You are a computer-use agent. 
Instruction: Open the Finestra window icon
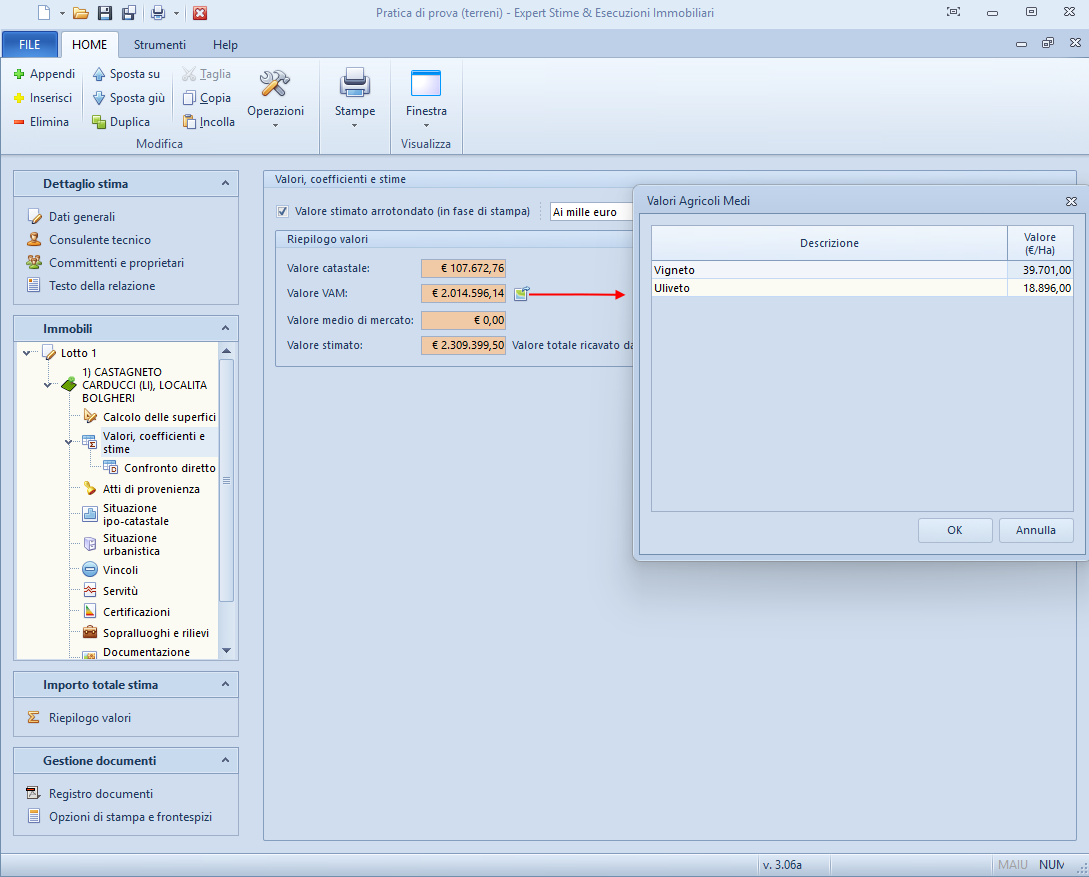pos(426,84)
